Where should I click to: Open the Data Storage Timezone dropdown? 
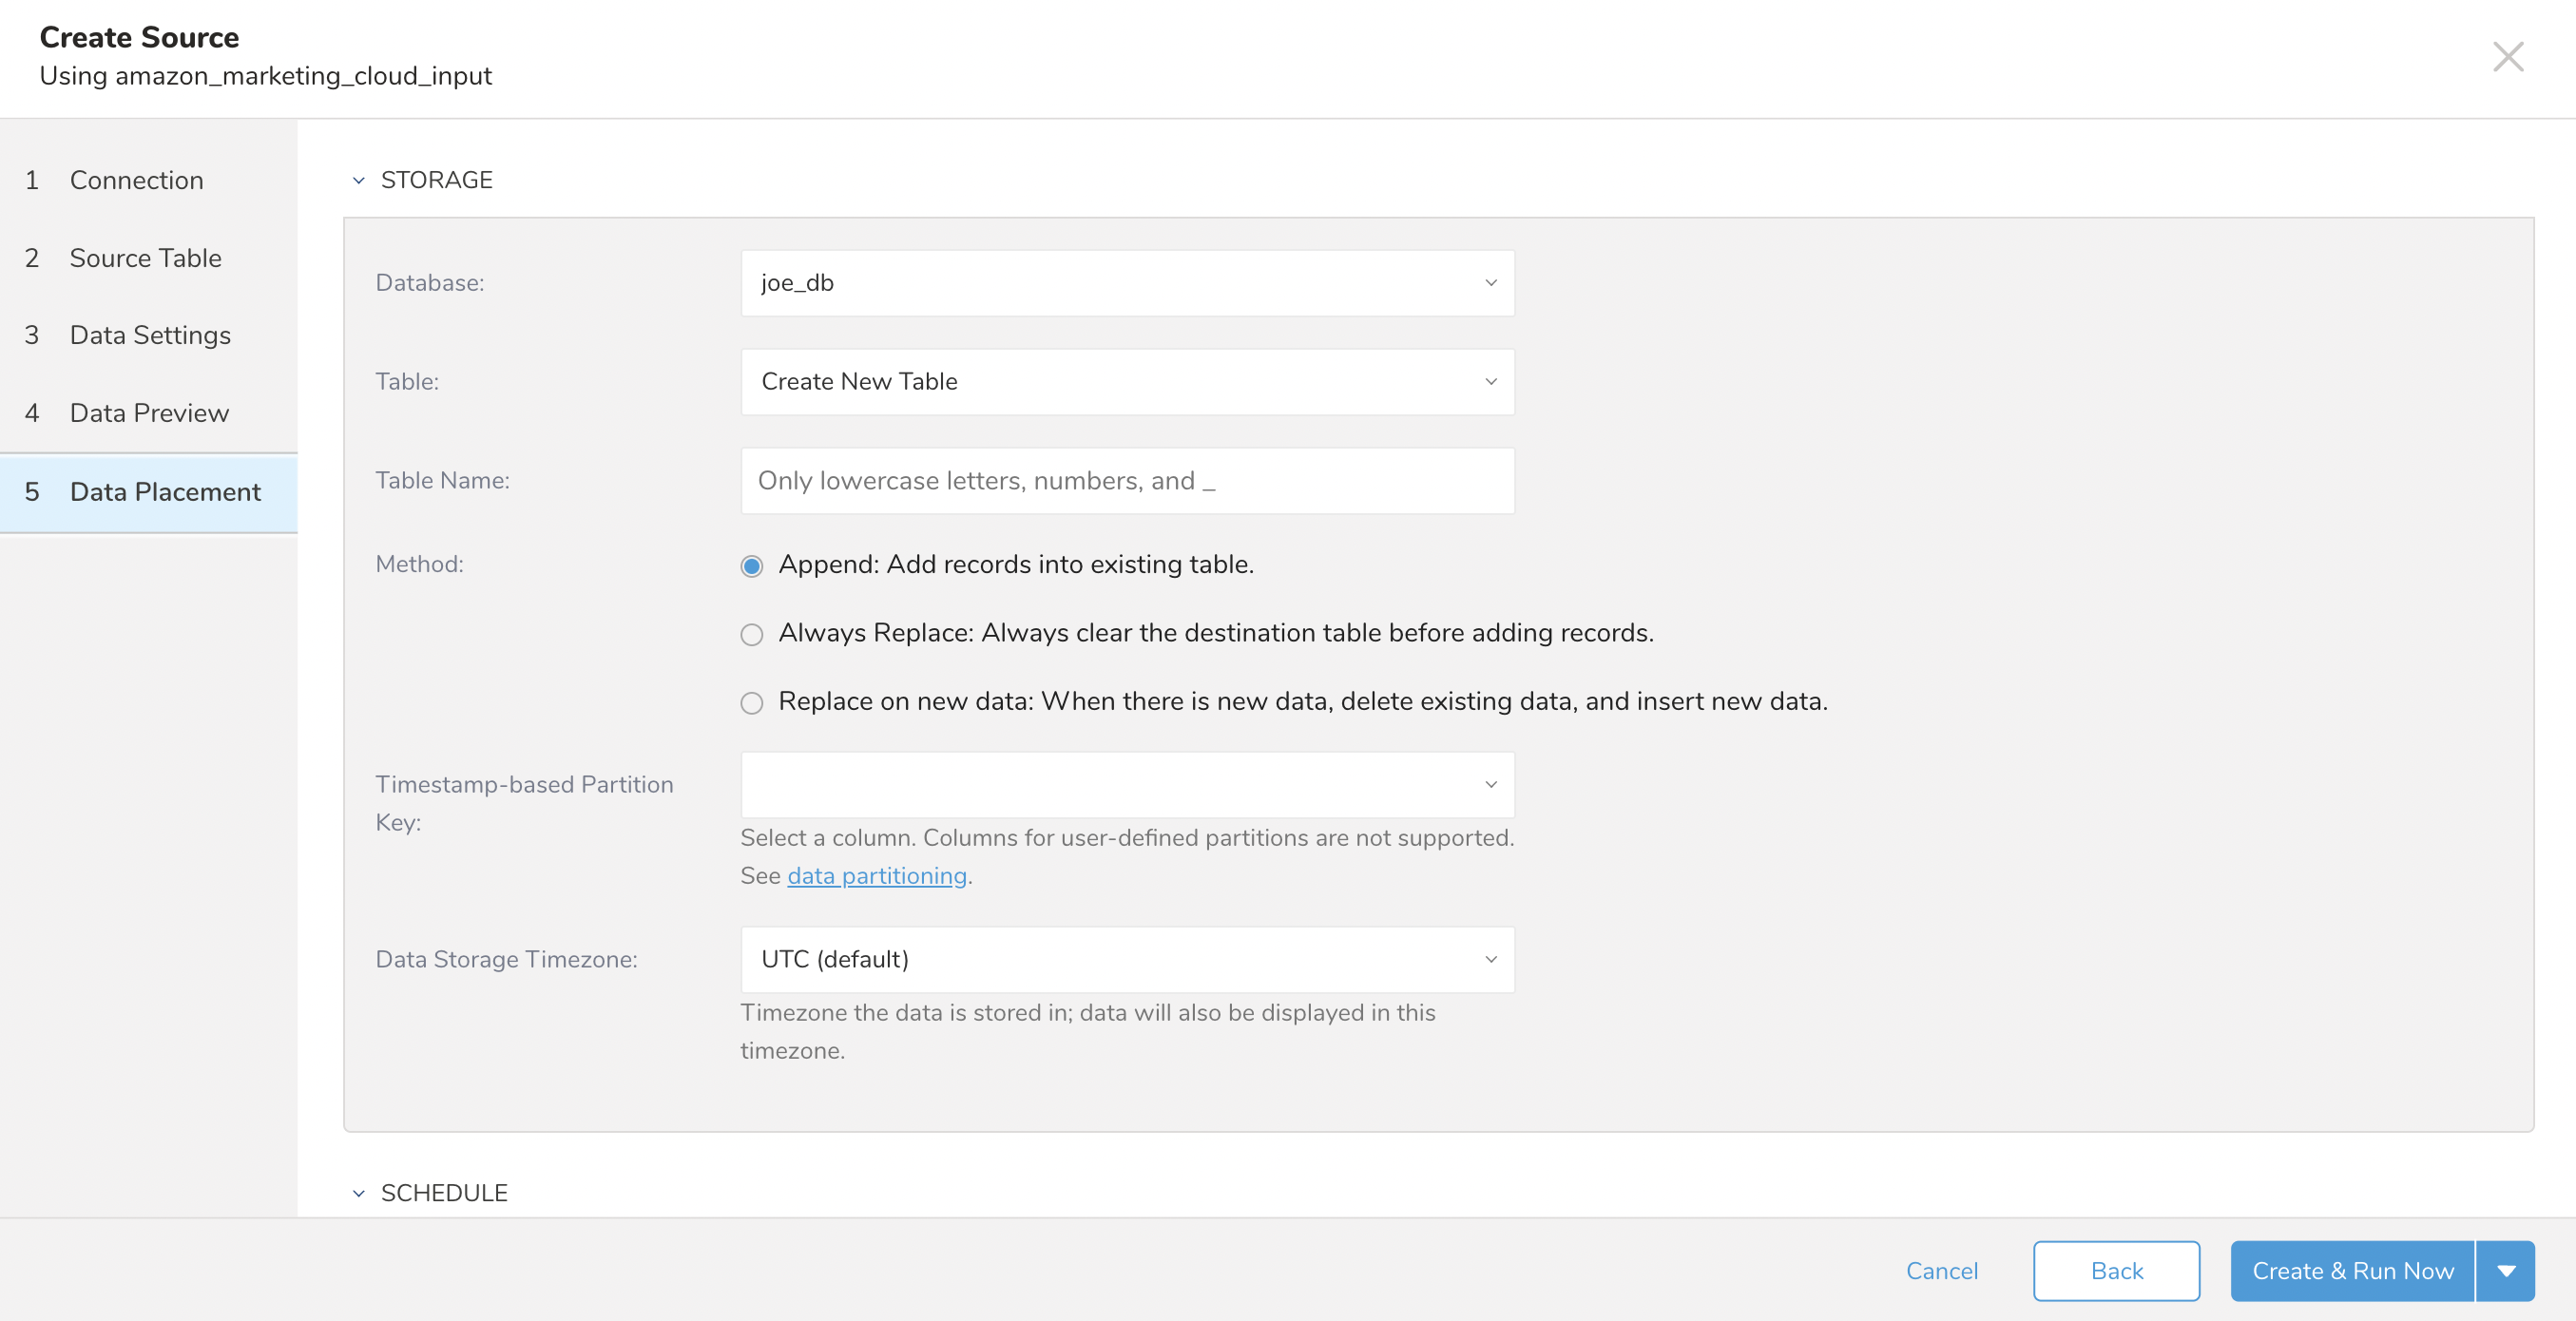click(1127, 960)
